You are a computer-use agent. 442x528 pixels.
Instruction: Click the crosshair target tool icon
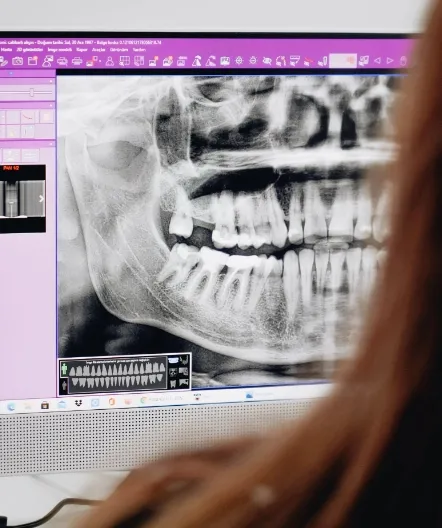pos(239,61)
